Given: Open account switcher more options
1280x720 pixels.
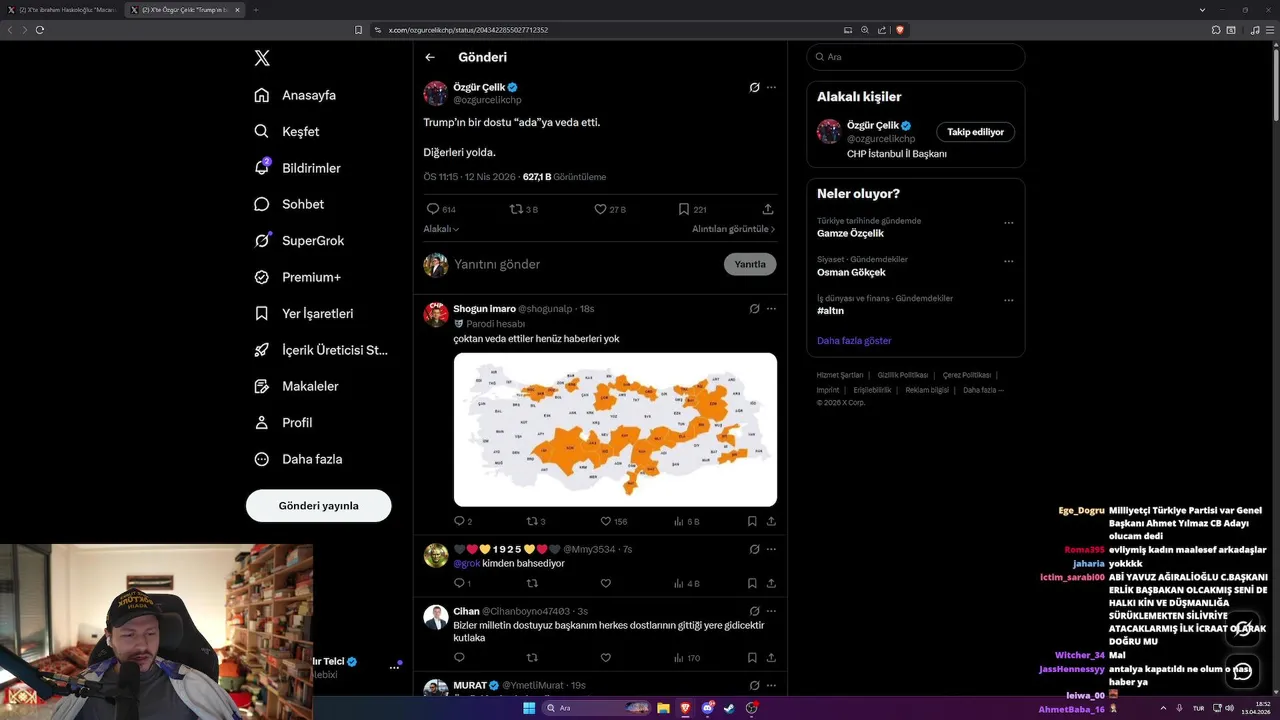Looking at the screenshot, I should (394, 667).
